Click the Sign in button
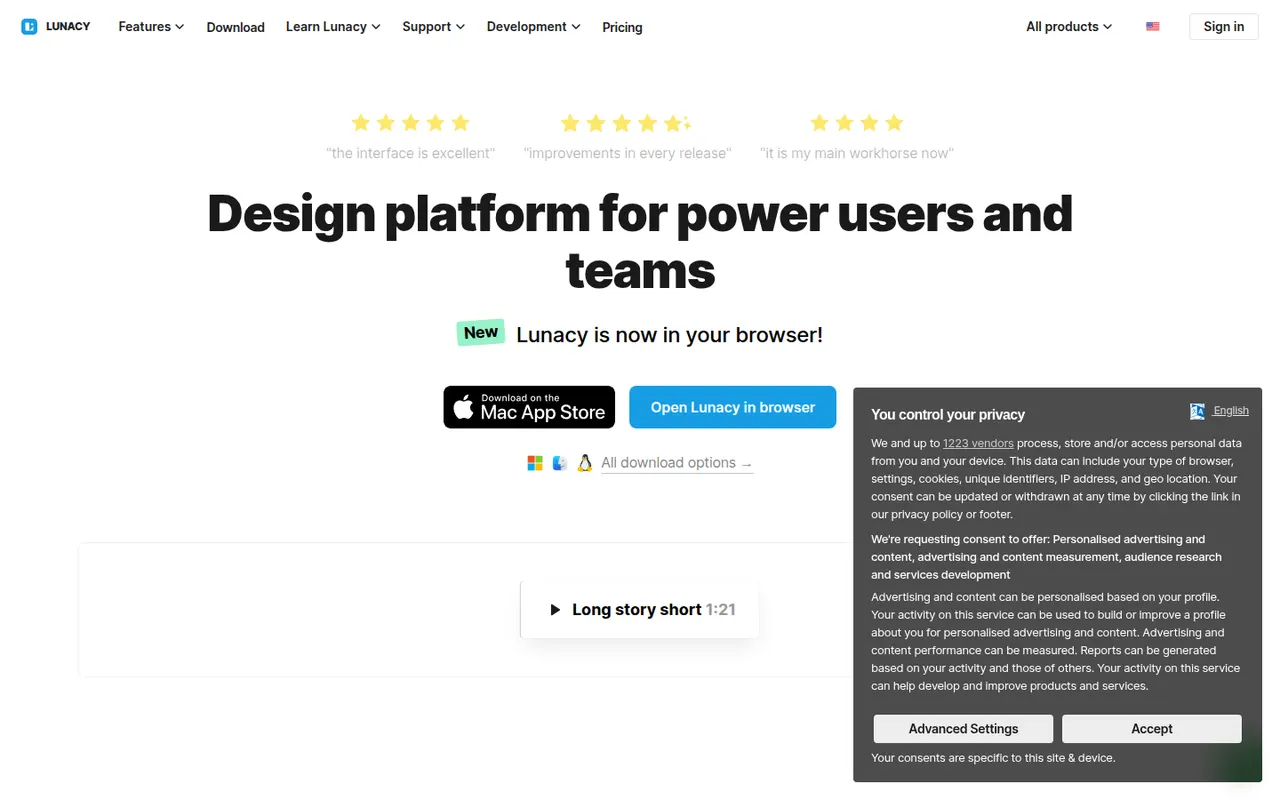Viewport: 1280px width, 800px height. [x=1224, y=27]
